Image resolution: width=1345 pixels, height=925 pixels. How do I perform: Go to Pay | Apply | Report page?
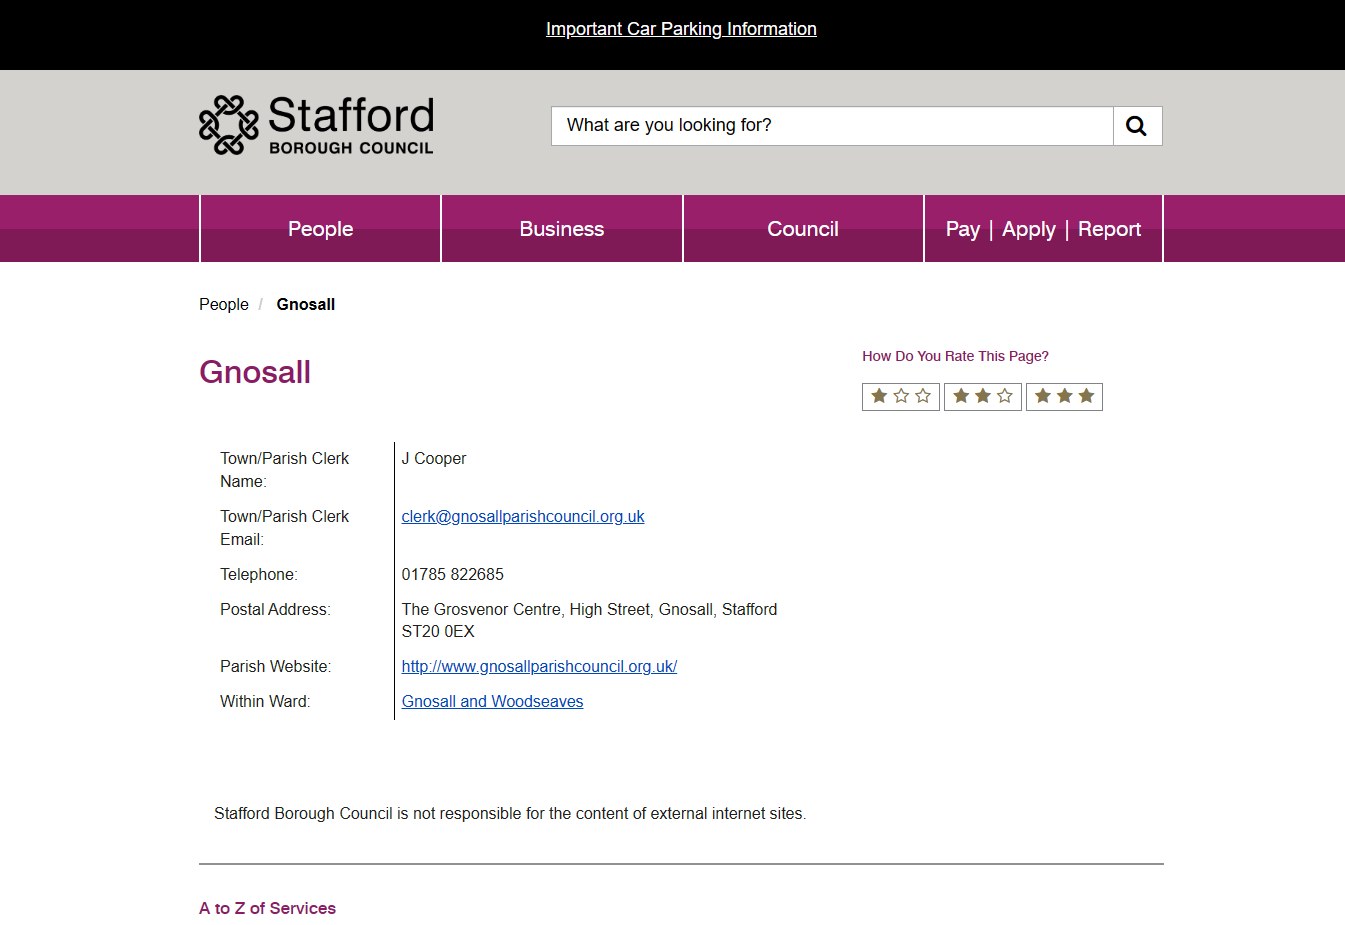click(1043, 228)
